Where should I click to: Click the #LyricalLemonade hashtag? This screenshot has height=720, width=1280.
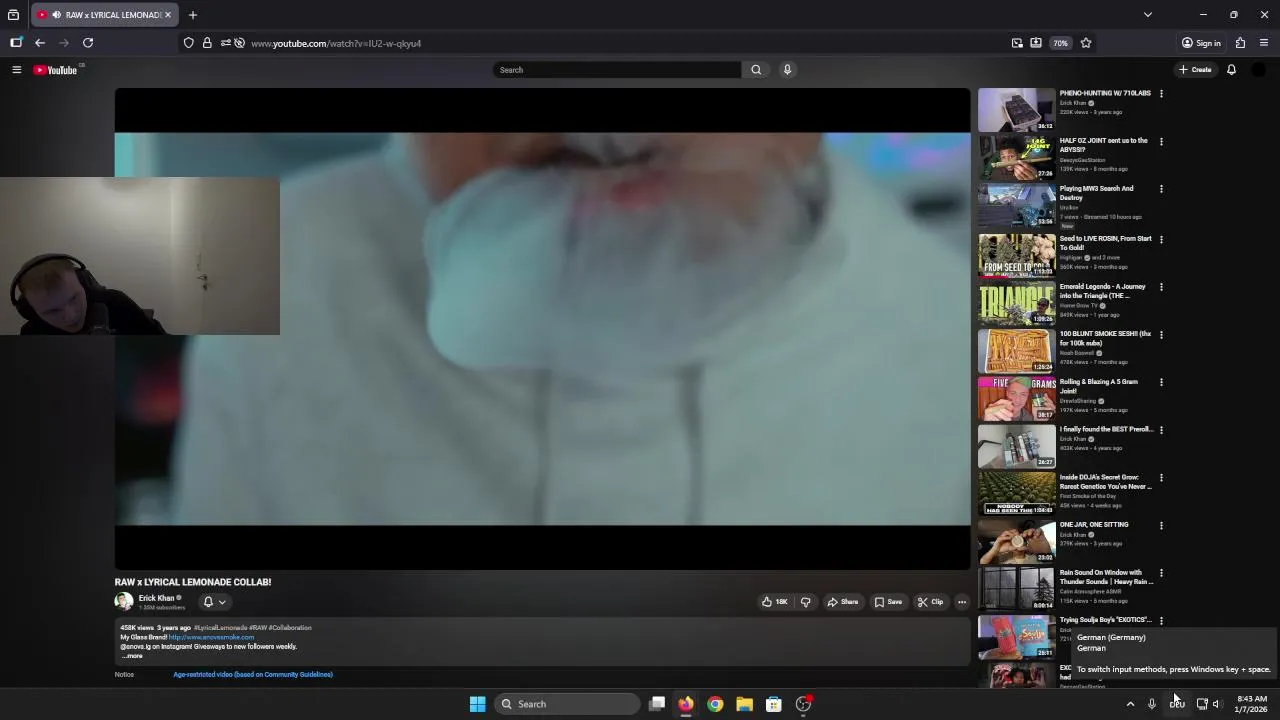coord(220,628)
